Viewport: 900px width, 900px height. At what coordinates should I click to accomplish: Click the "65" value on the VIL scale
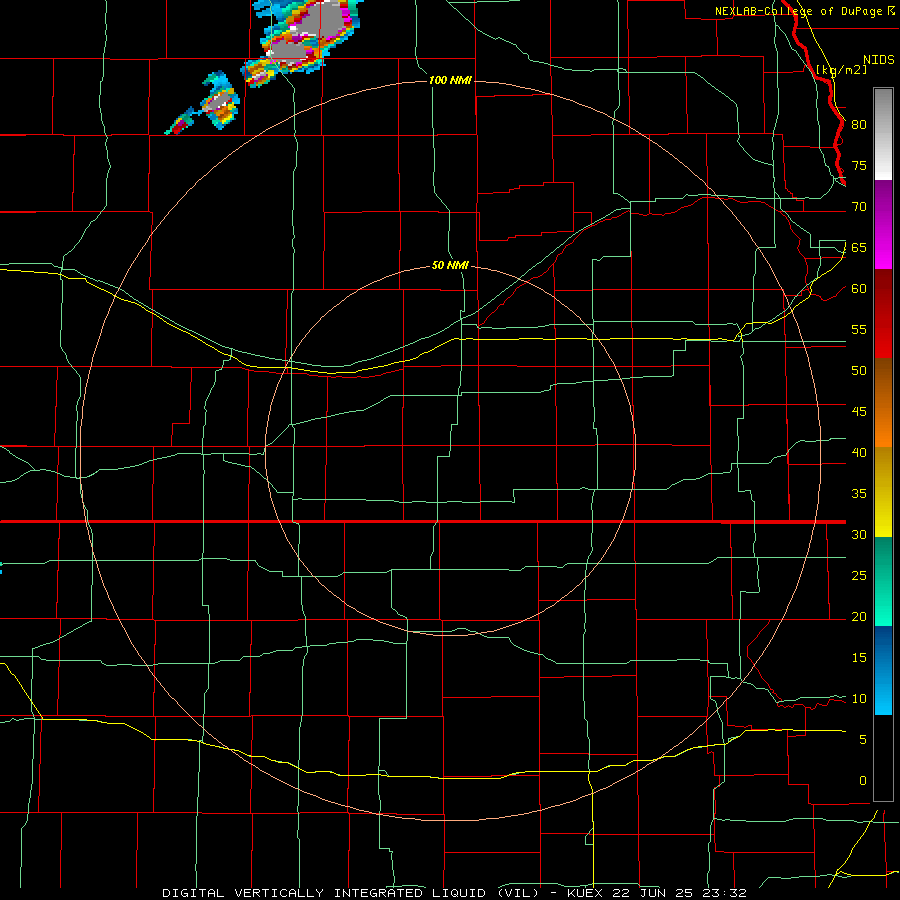tap(859, 247)
